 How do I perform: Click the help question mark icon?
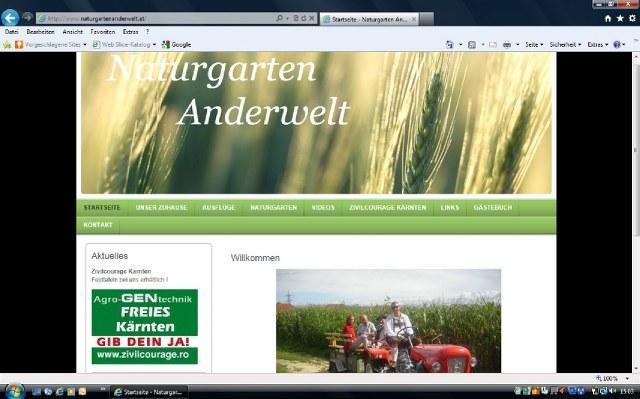coord(617,45)
